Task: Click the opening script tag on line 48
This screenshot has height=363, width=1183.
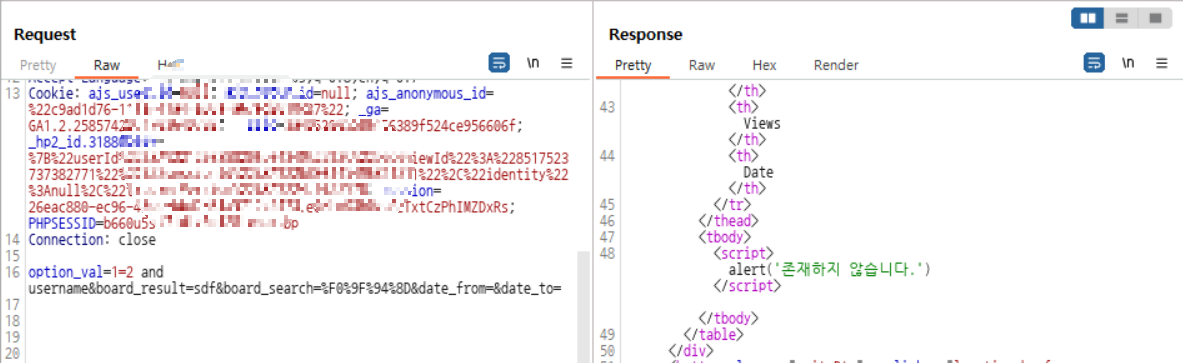Action: point(743,253)
